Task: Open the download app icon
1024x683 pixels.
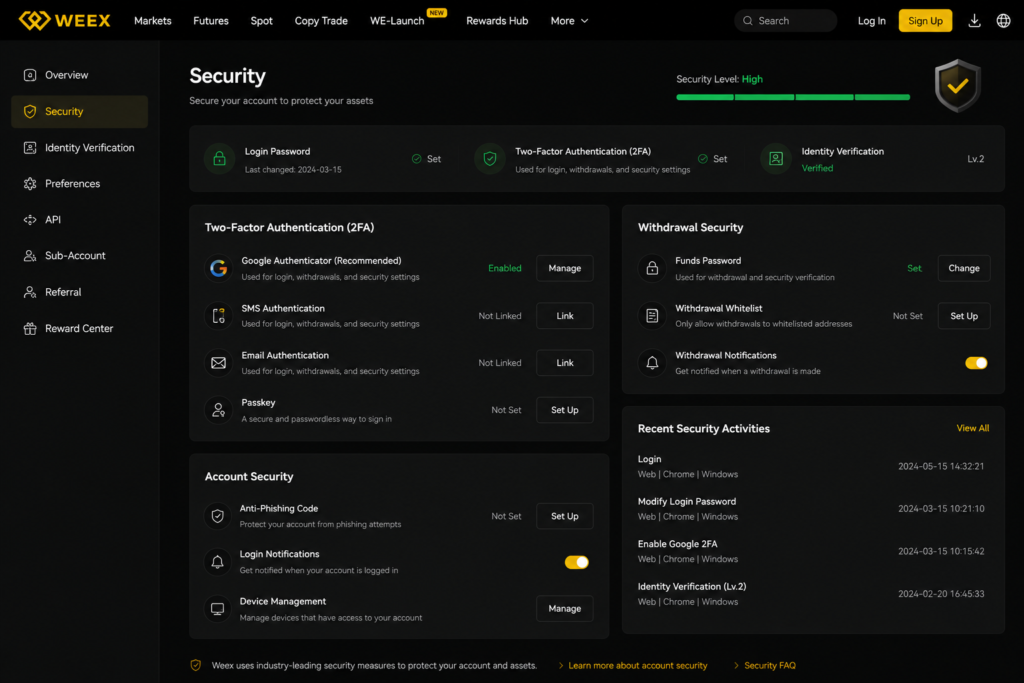Action: click(974, 21)
